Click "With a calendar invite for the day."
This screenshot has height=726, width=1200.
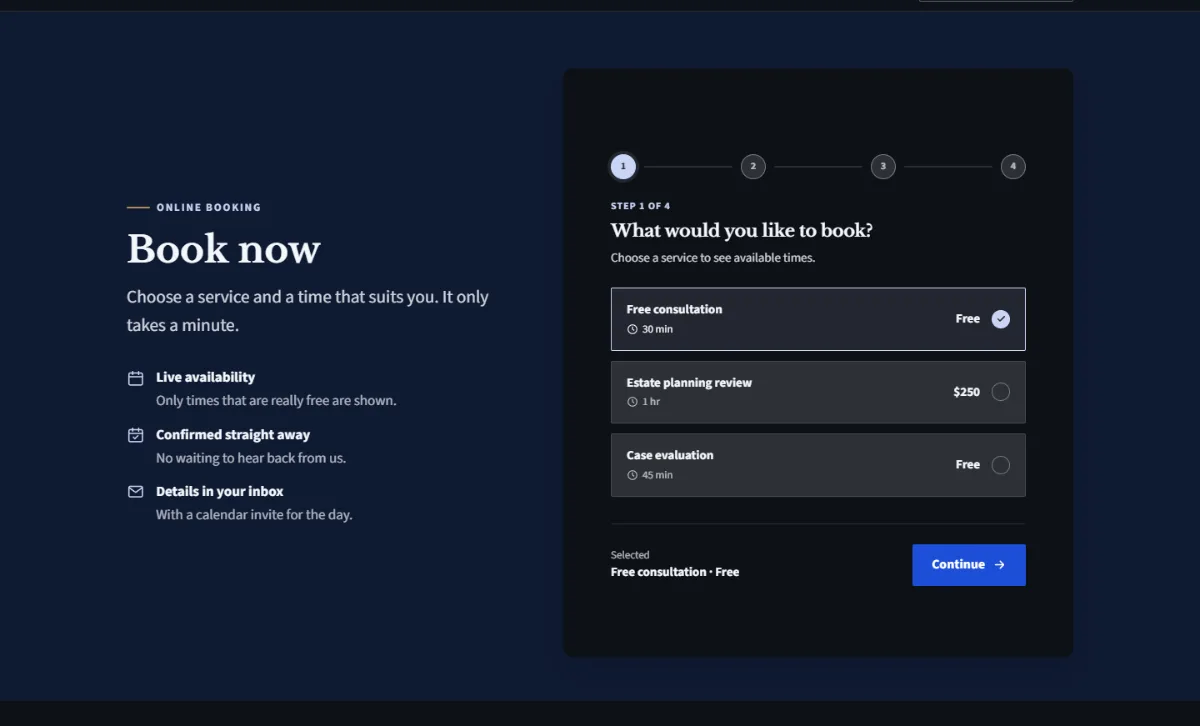coord(254,515)
